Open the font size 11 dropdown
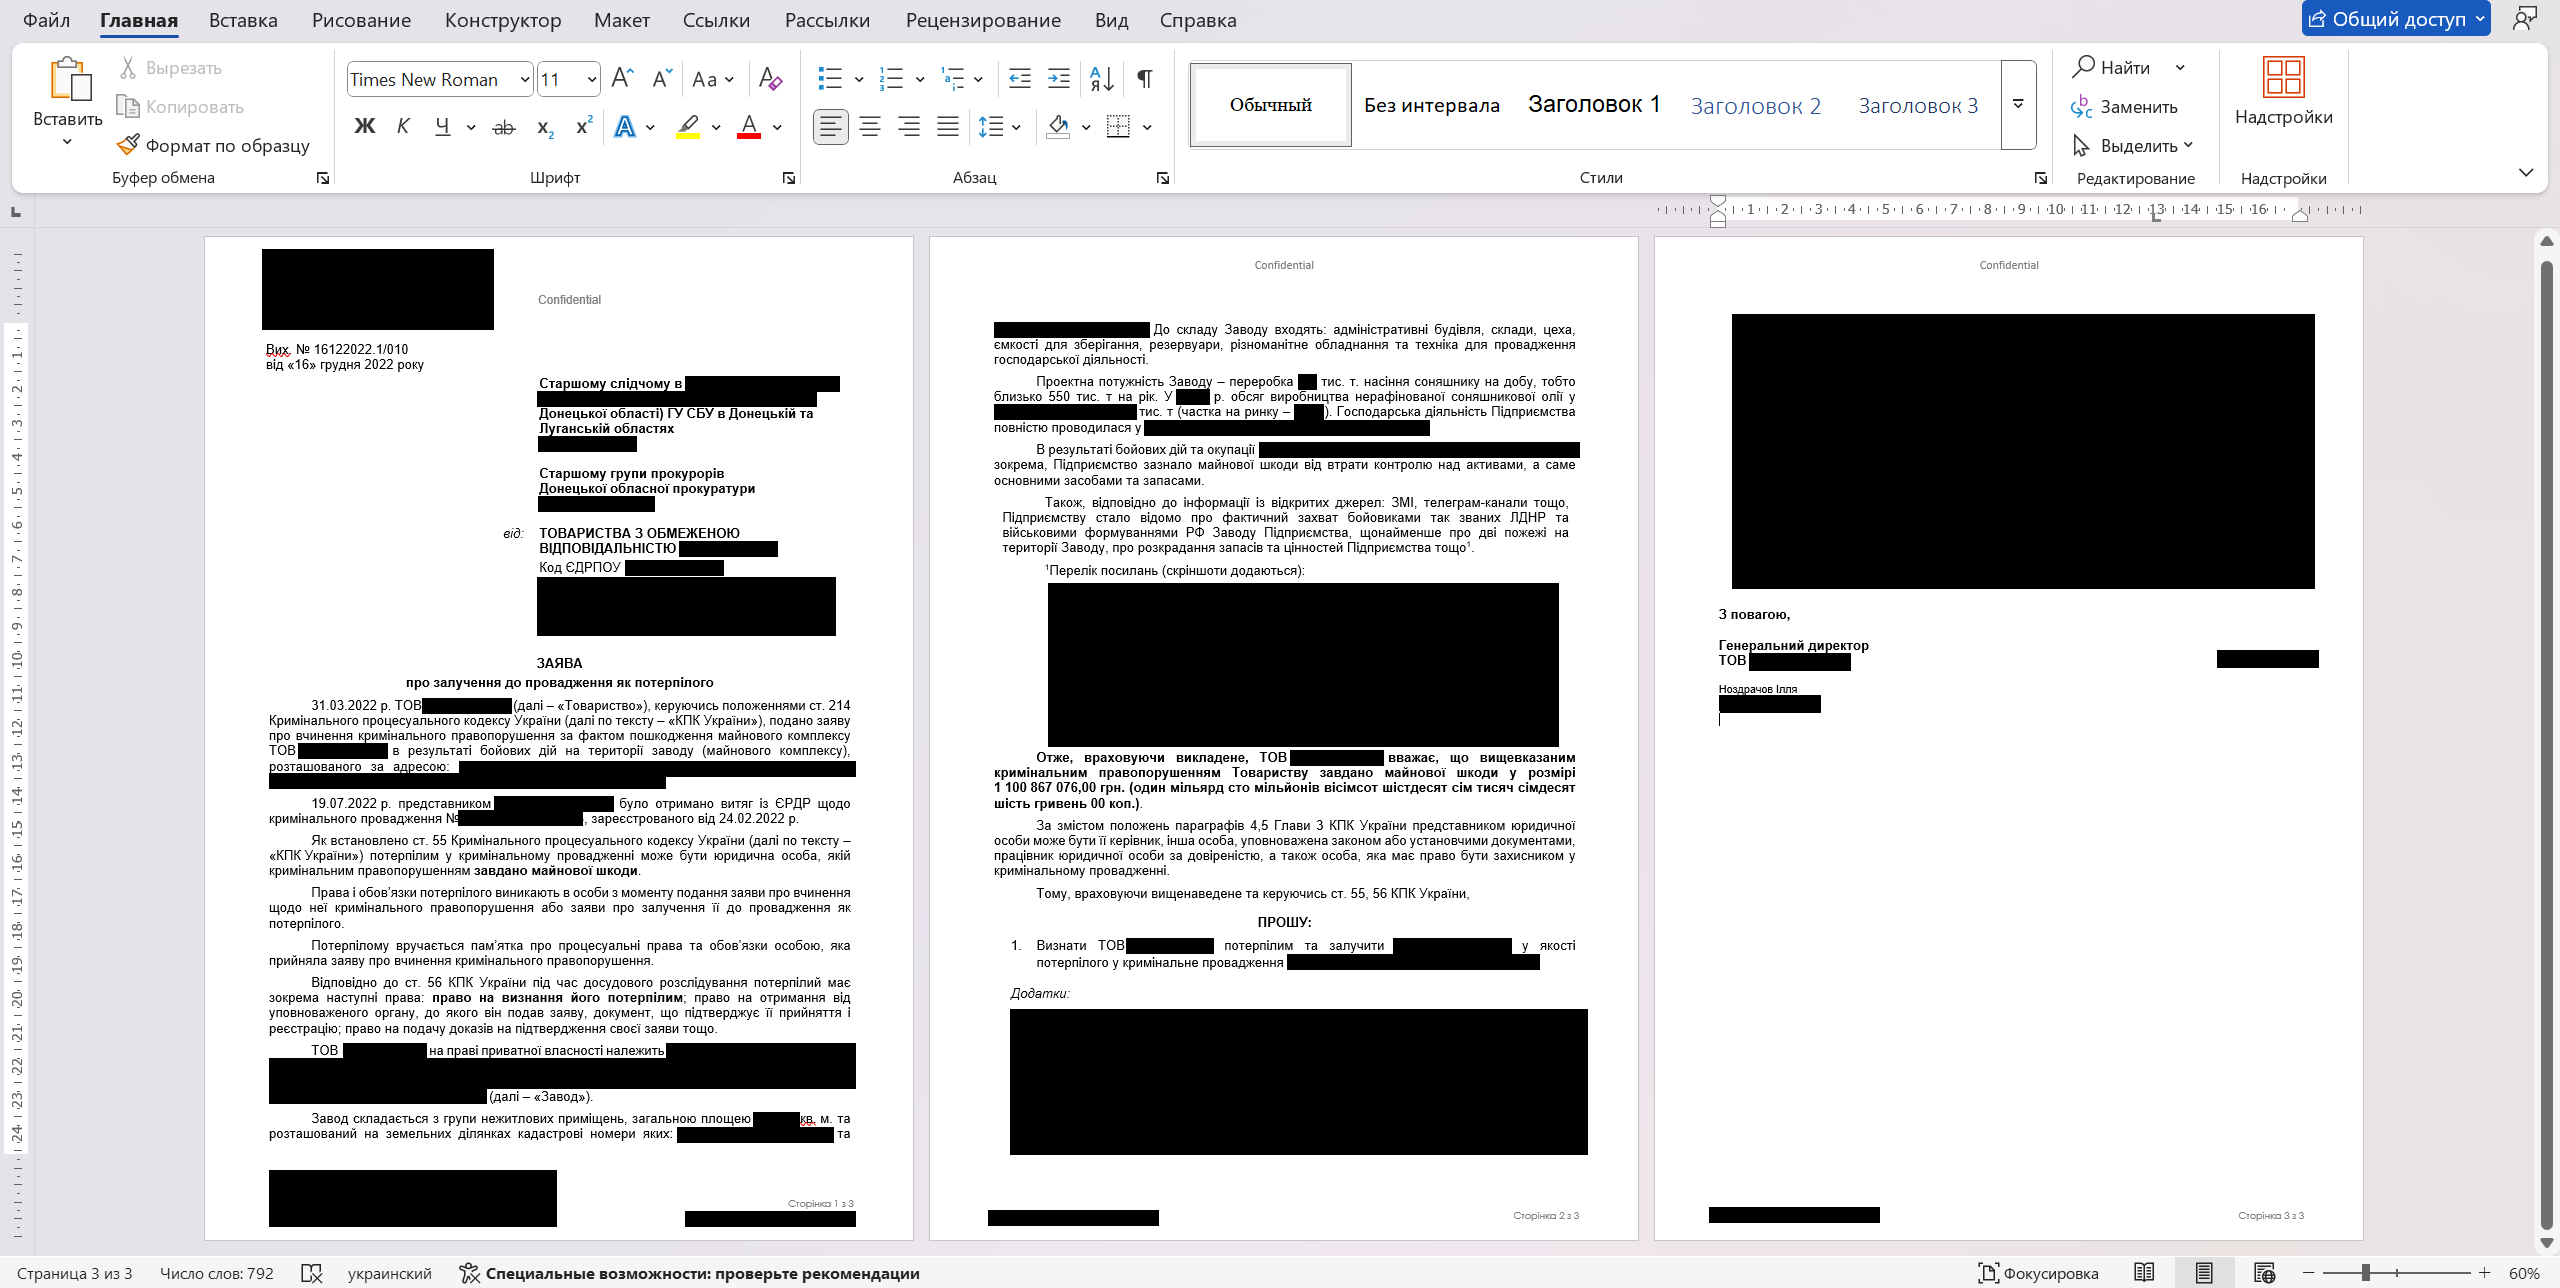This screenshot has height=1288, width=2560. (x=592, y=80)
